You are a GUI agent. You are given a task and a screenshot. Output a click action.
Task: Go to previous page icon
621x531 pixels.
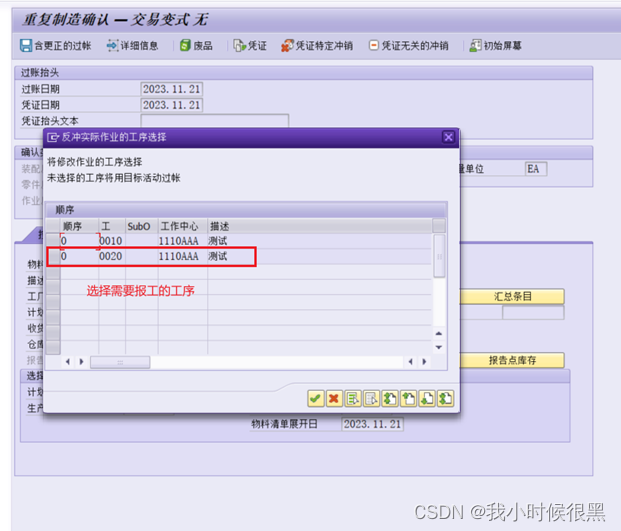point(408,398)
